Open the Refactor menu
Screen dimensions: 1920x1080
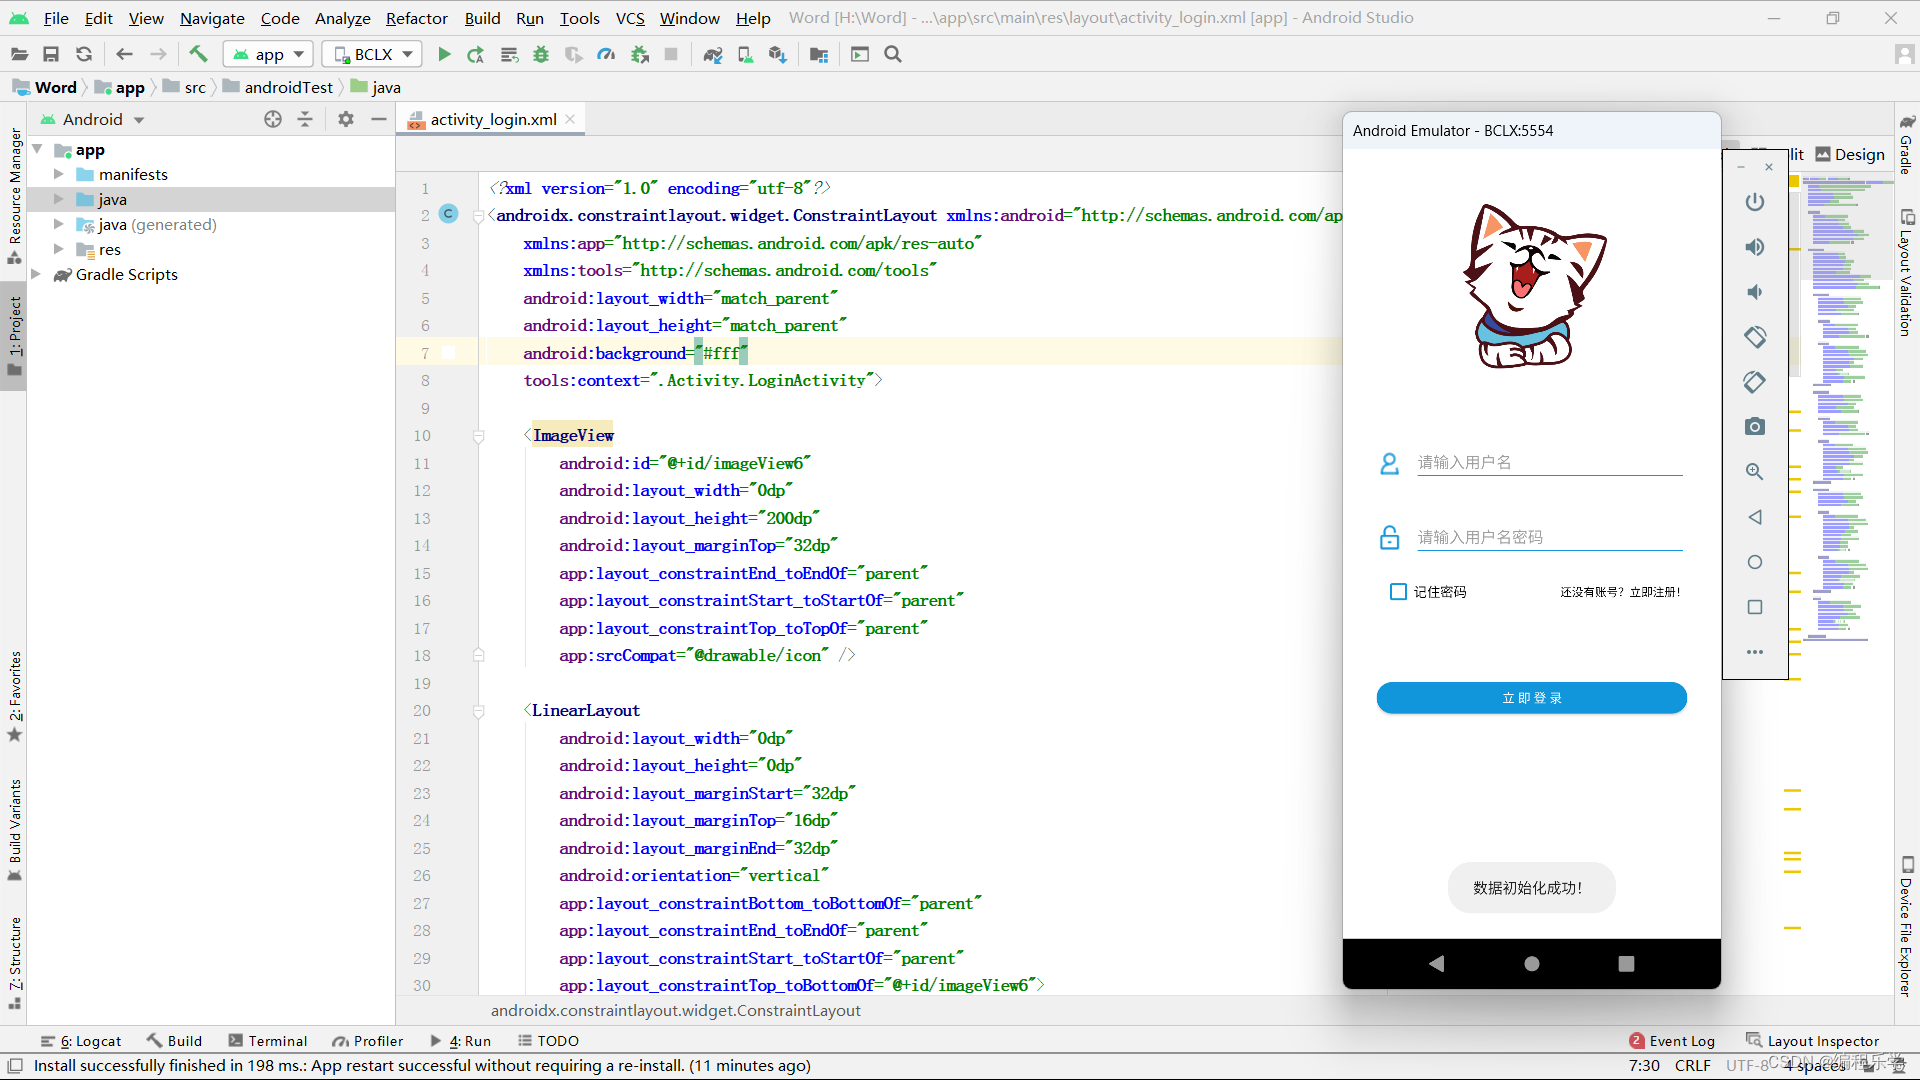pos(416,18)
